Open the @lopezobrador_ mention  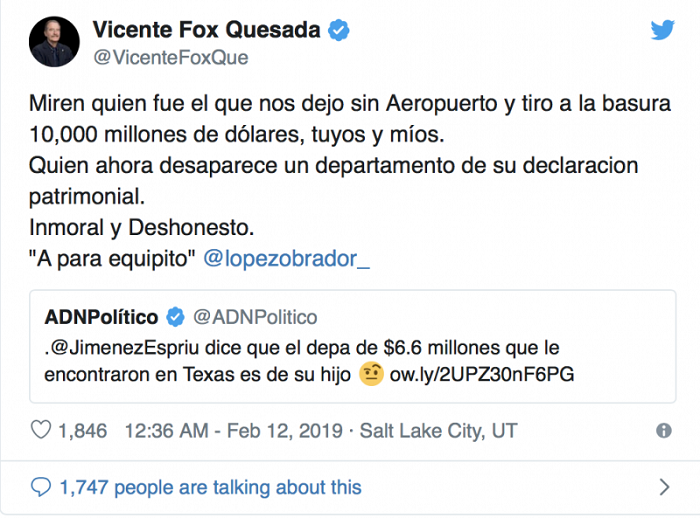(286, 258)
